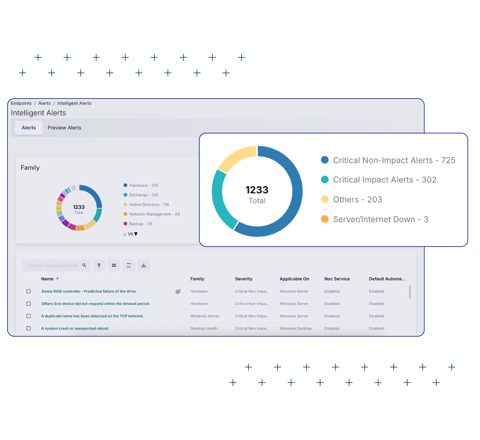Viewport: 480px width, 440px height.
Task: Click in the alerts search input field
Action: click(52, 265)
